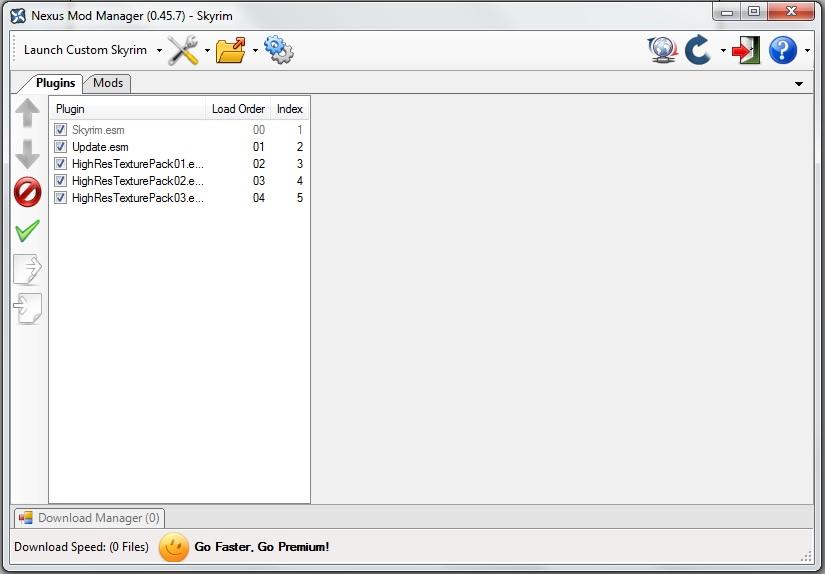Click the Download Speed: (0 Files) status text
Viewport: 825px width, 574px height.
point(82,547)
